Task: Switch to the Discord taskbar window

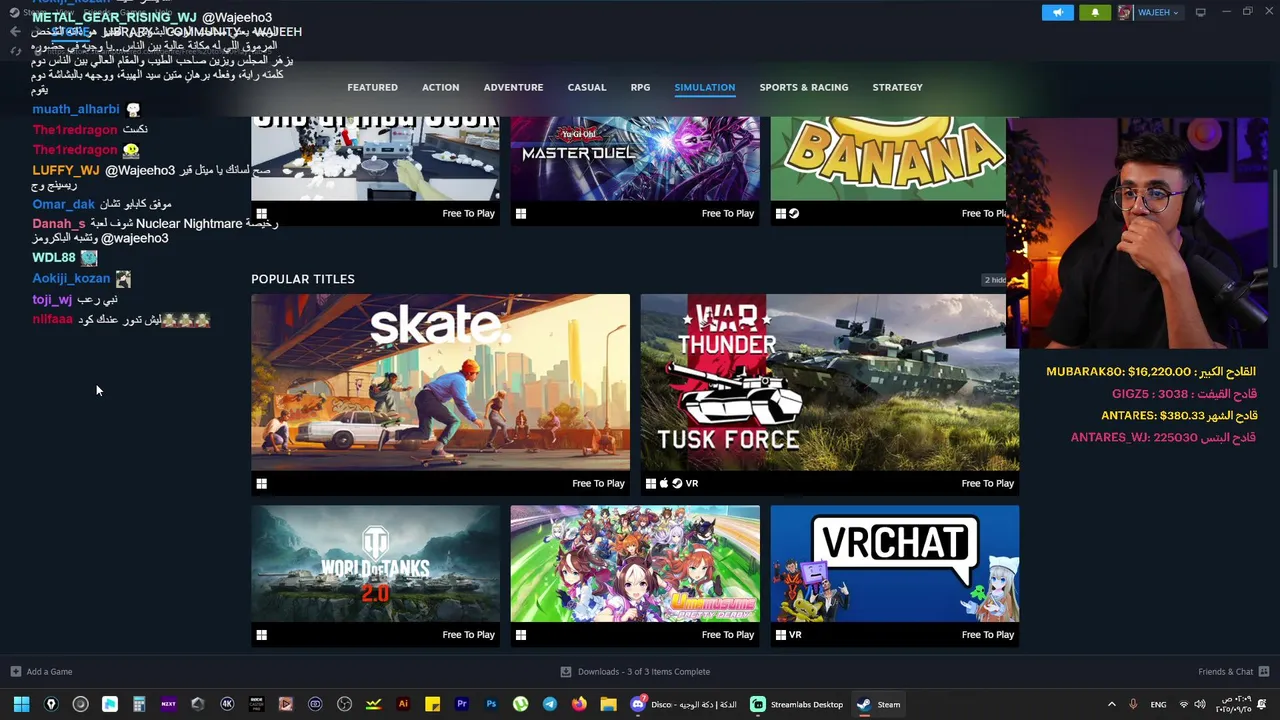Action: click(684, 704)
